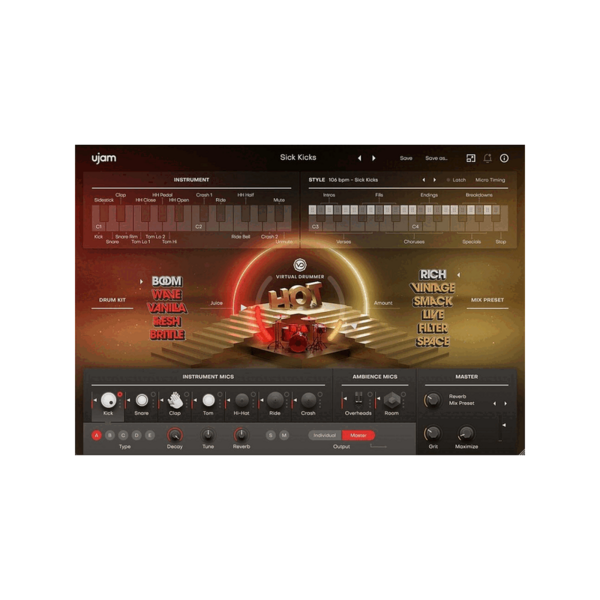Select the Tom instrument mic
Viewport: 600px width, 600px height.
coord(208,401)
